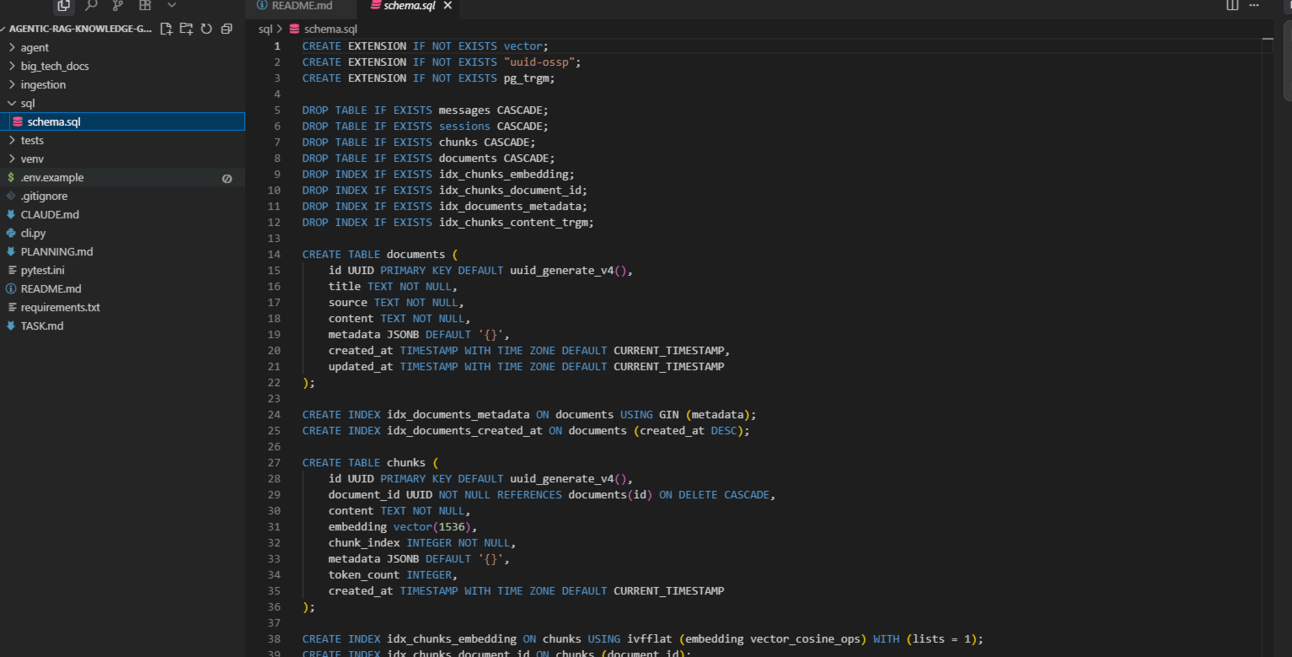Screen dimensions: 1292x657
Task: Open the Extensions view icon
Action: pyautogui.click(x=145, y=6)
